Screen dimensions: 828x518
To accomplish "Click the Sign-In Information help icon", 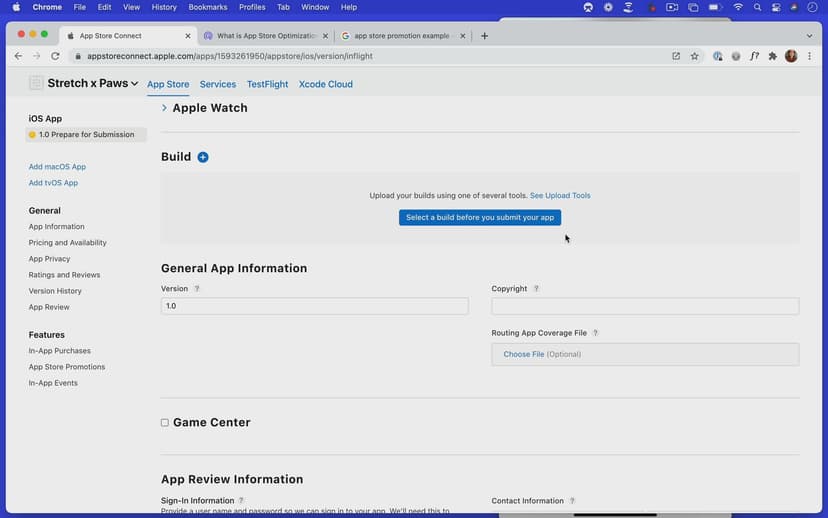I will click(242, 501).
